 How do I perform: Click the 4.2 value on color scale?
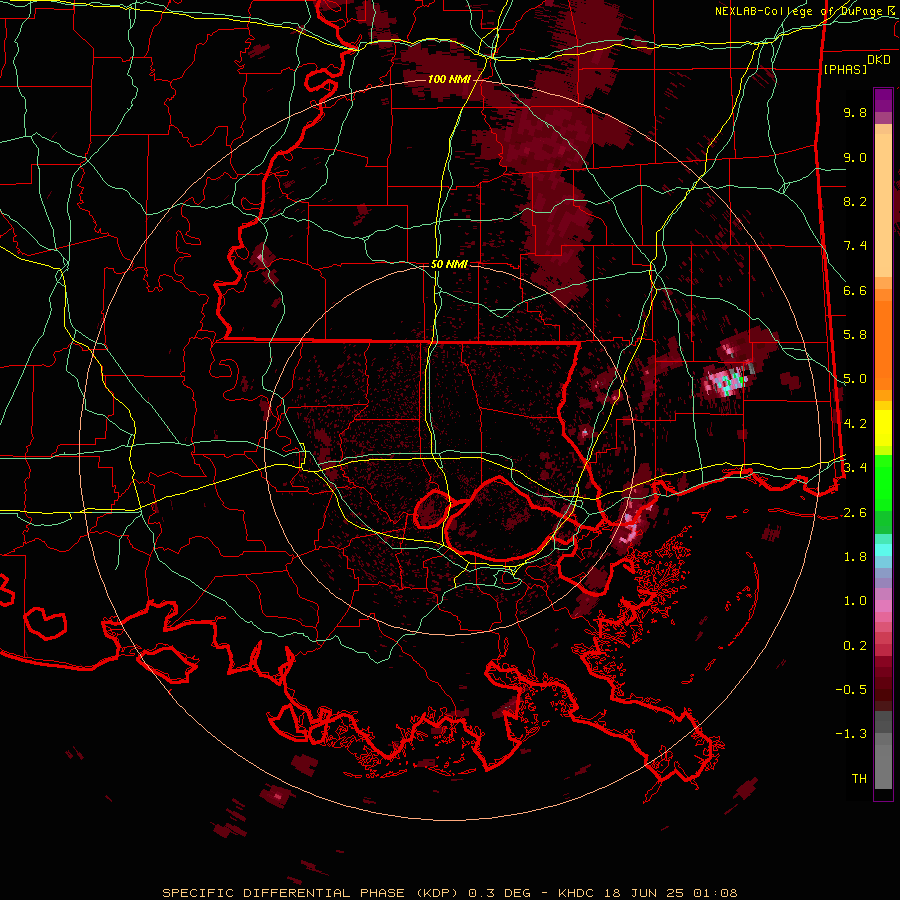coord(855,424)
